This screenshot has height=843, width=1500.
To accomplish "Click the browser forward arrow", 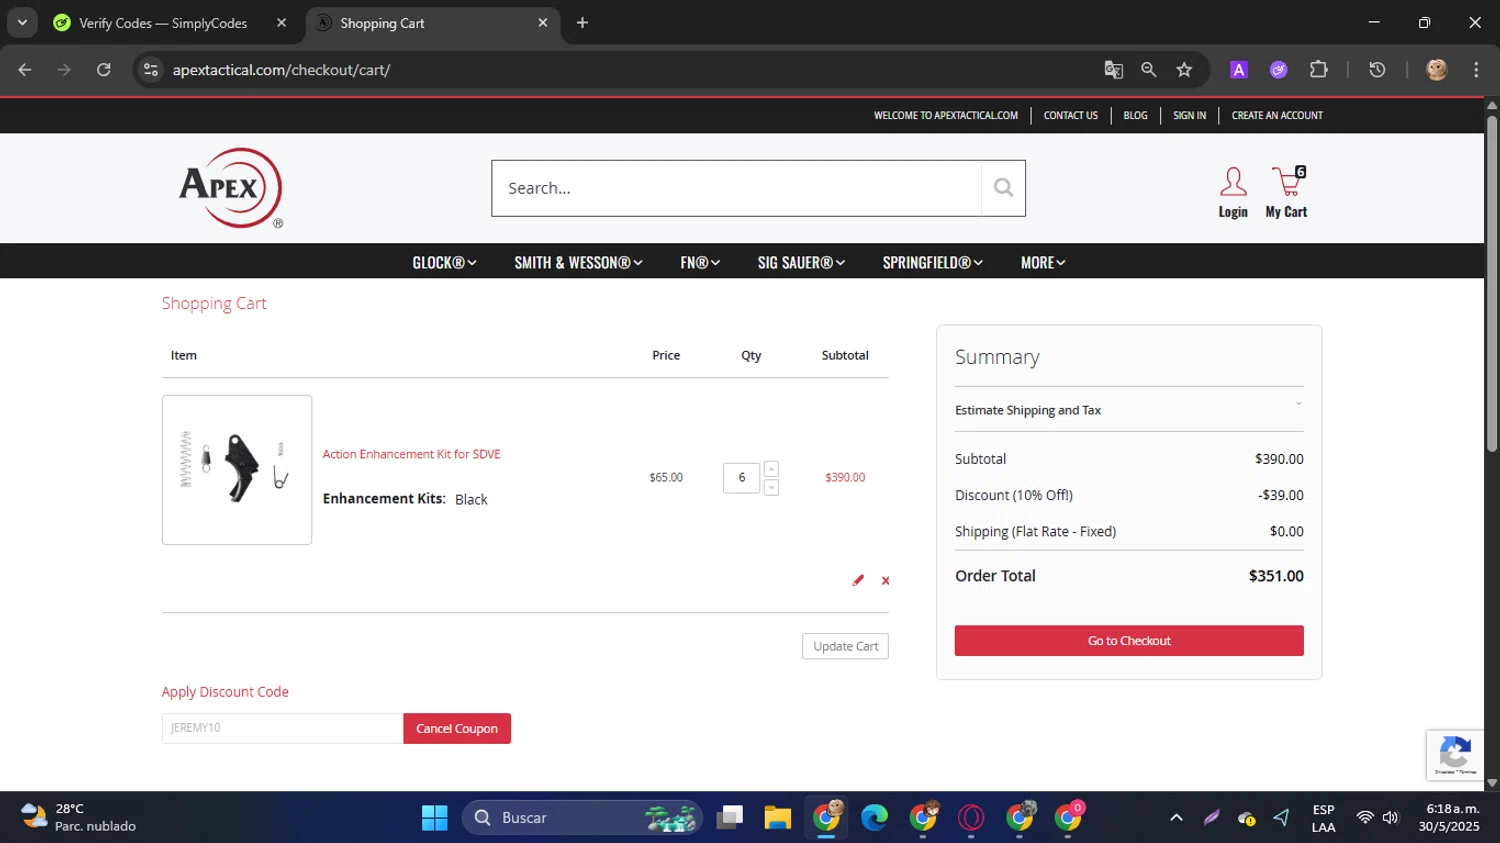I will point(64,69).
